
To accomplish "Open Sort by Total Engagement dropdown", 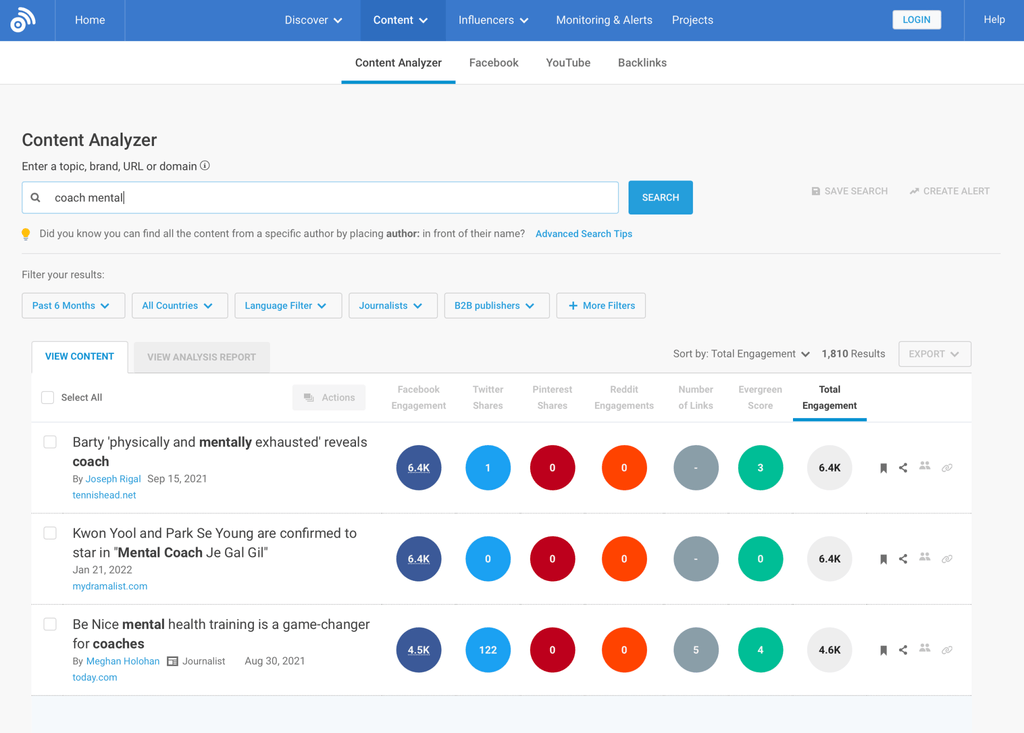I will click(741, 354).
